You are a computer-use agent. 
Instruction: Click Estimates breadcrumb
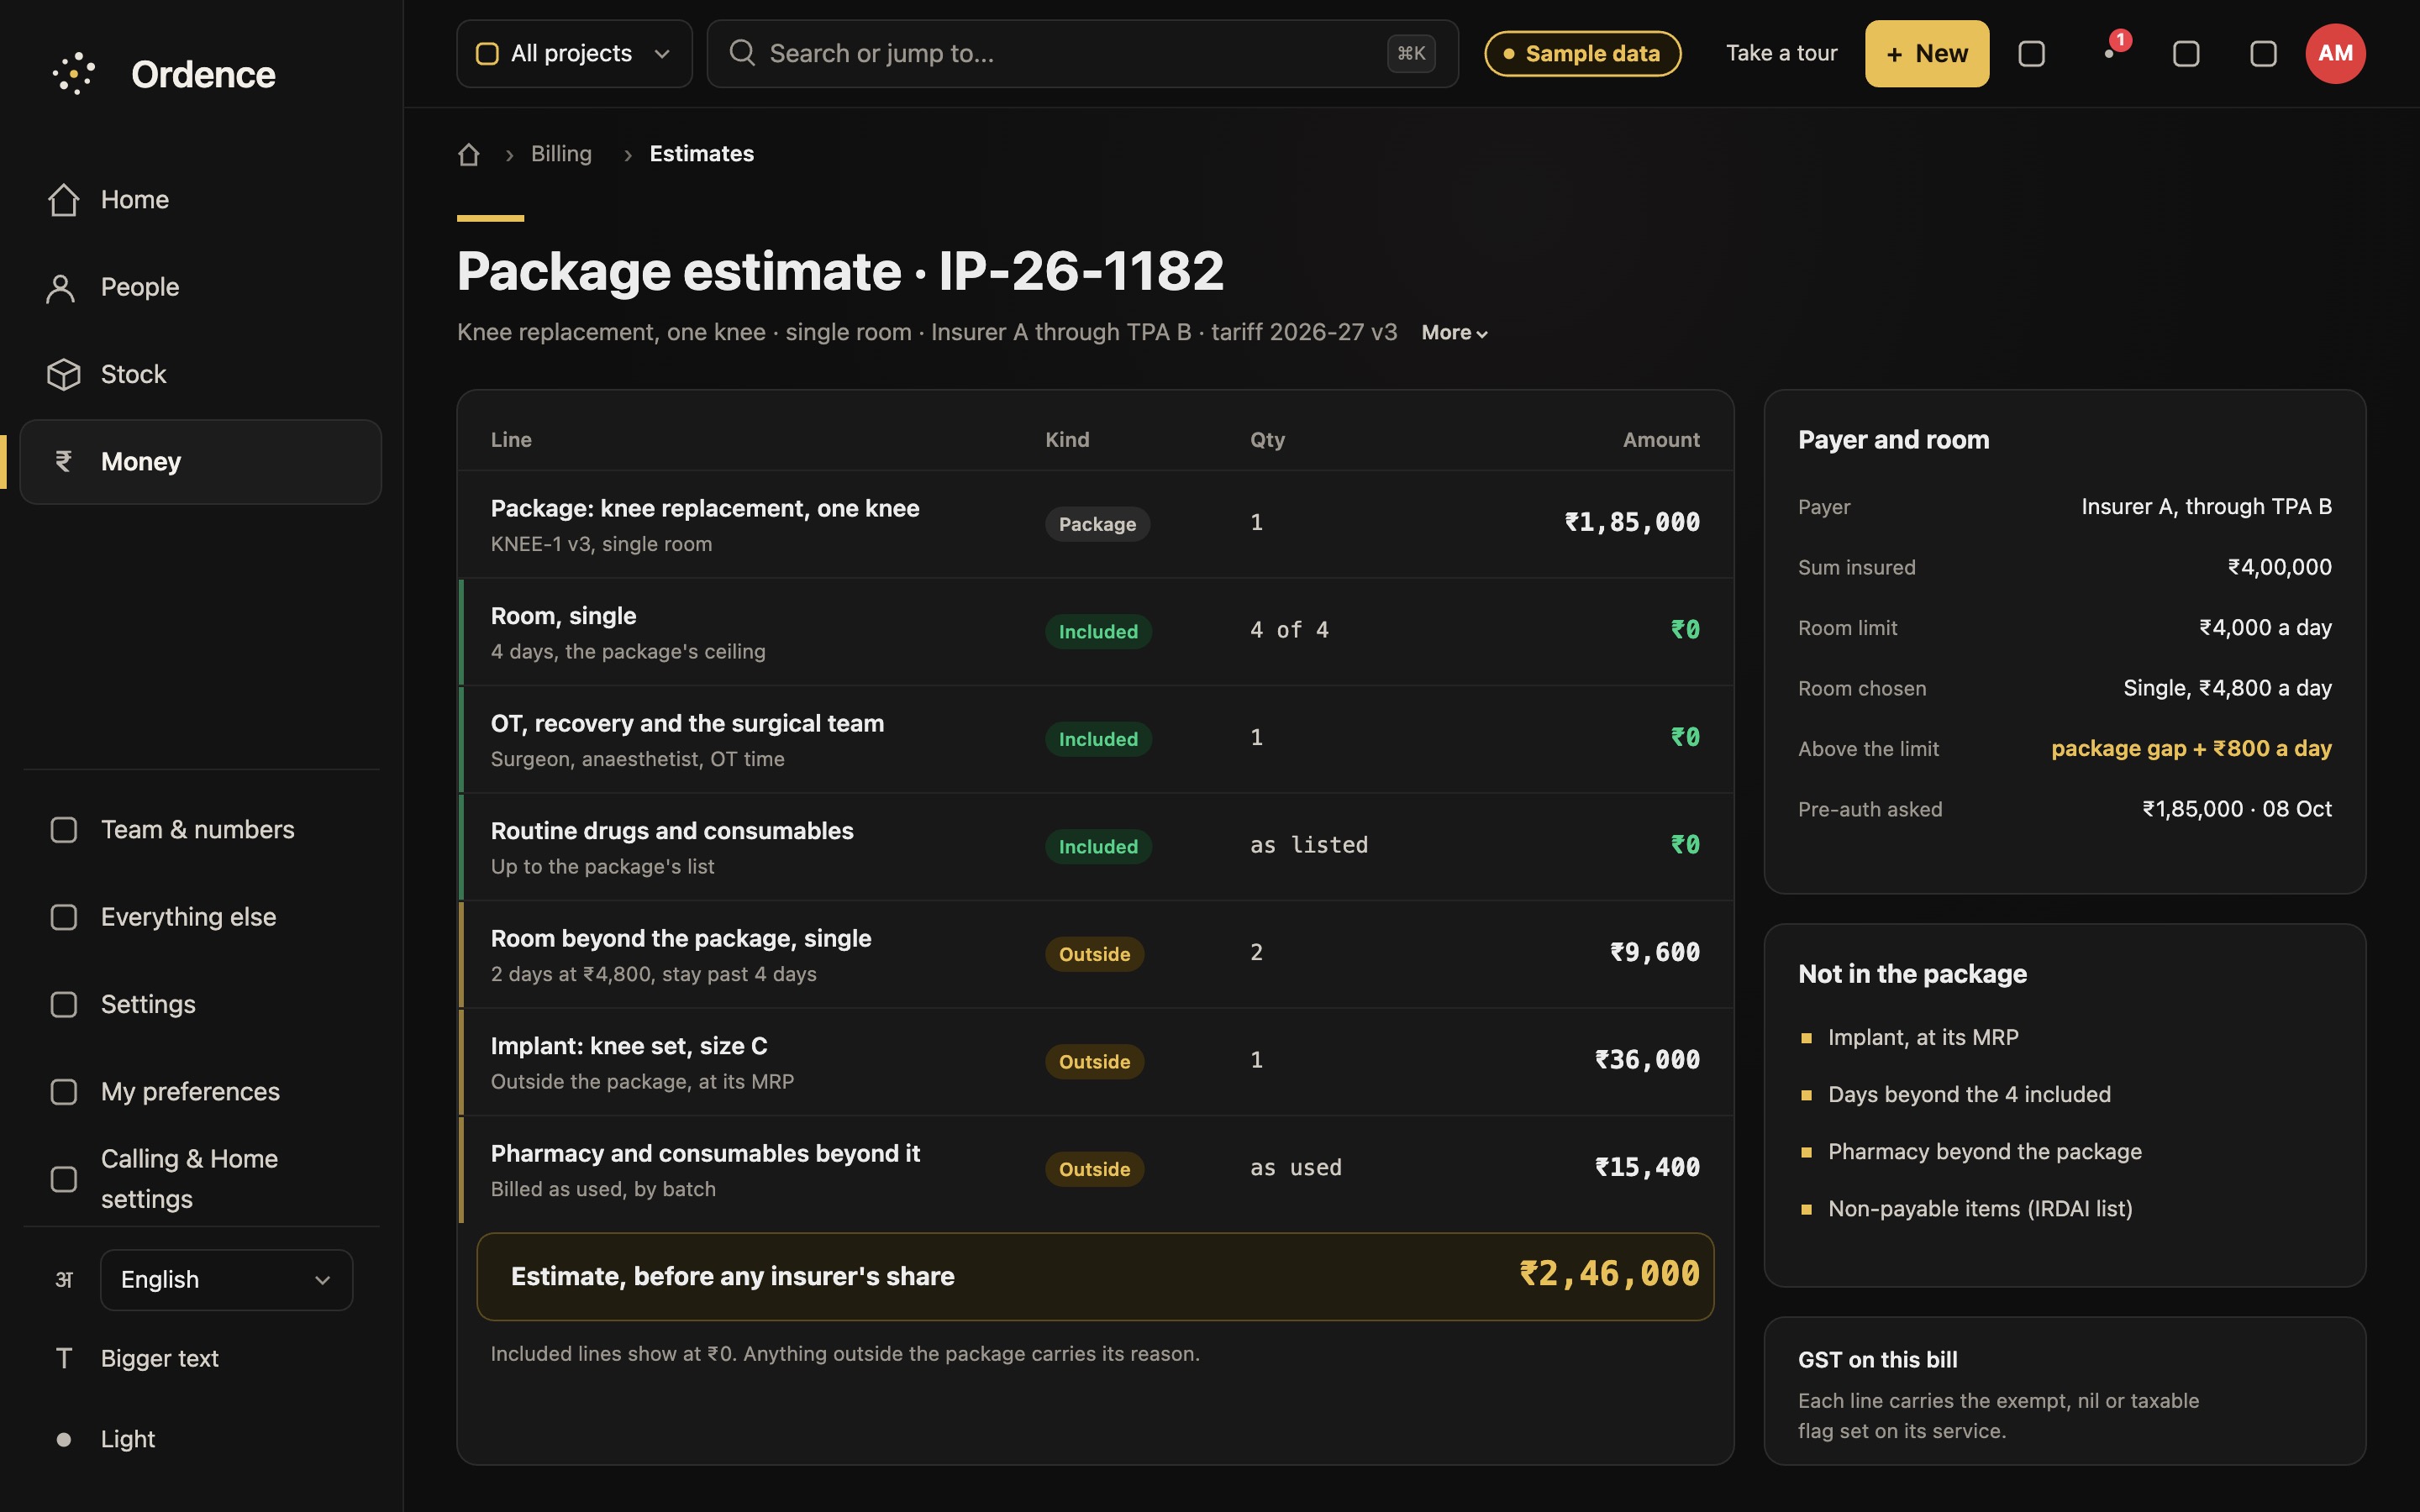tap(702, 154)
